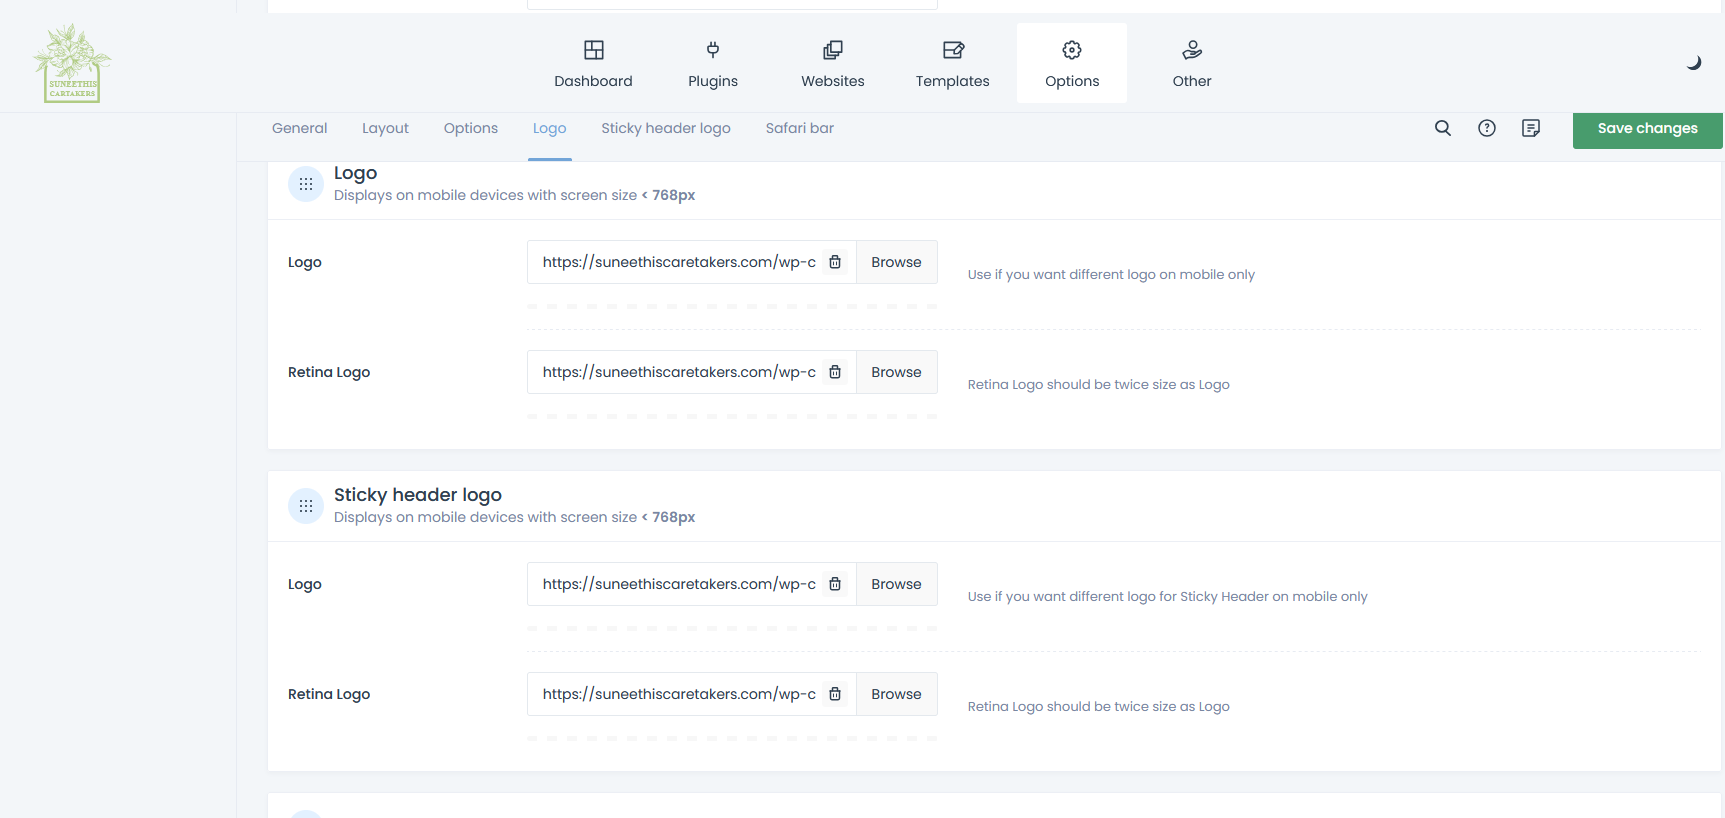The width and height of the screenshot is (1725, 818).
Task: Delete the mobile Logo URL with trash icon
Action: 835,262
